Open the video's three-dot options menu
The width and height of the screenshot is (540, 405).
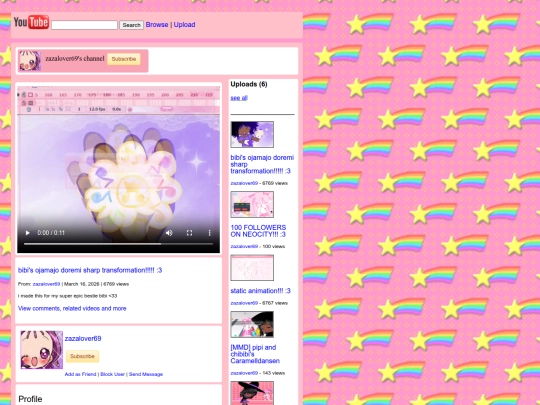point(209,233)
